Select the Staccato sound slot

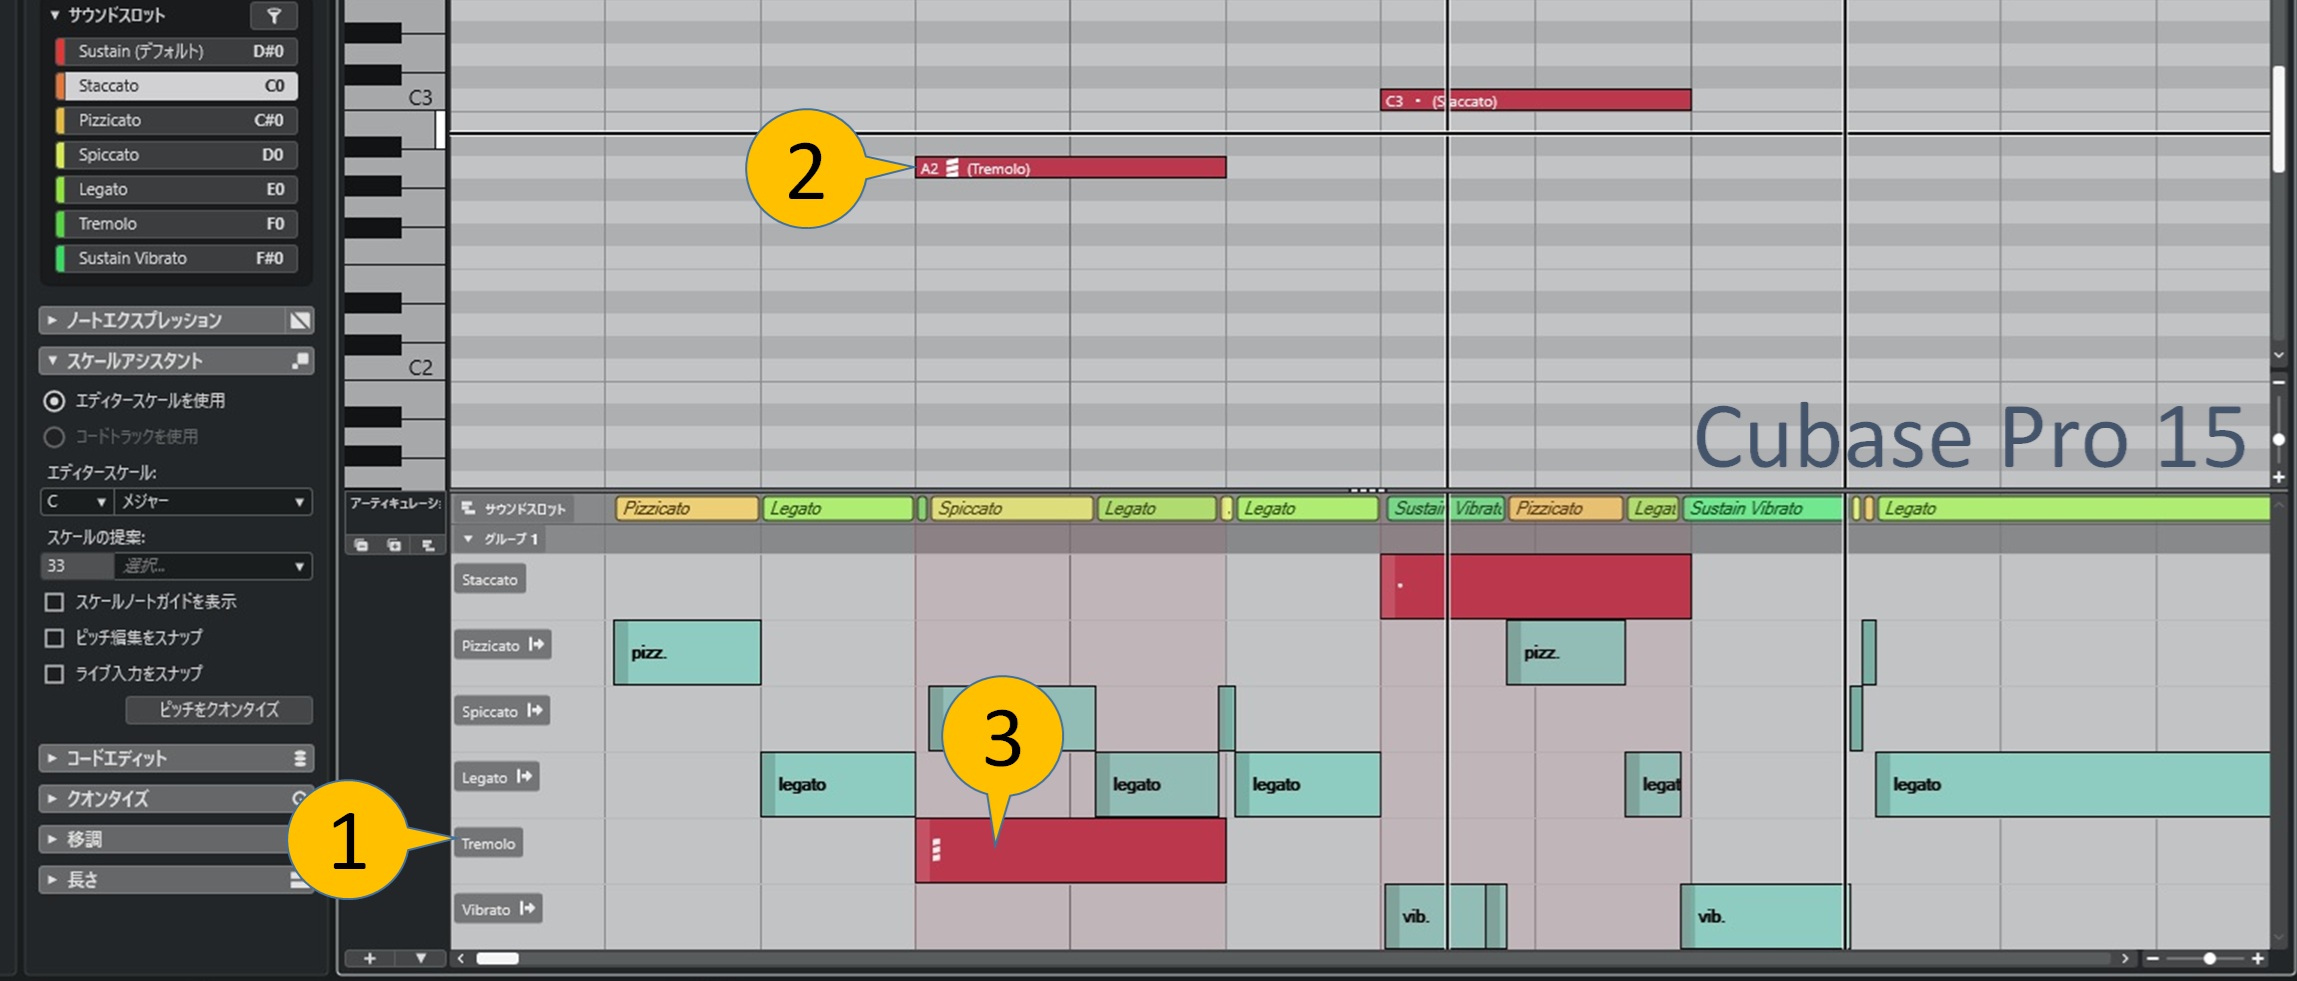tap(176, 86)
